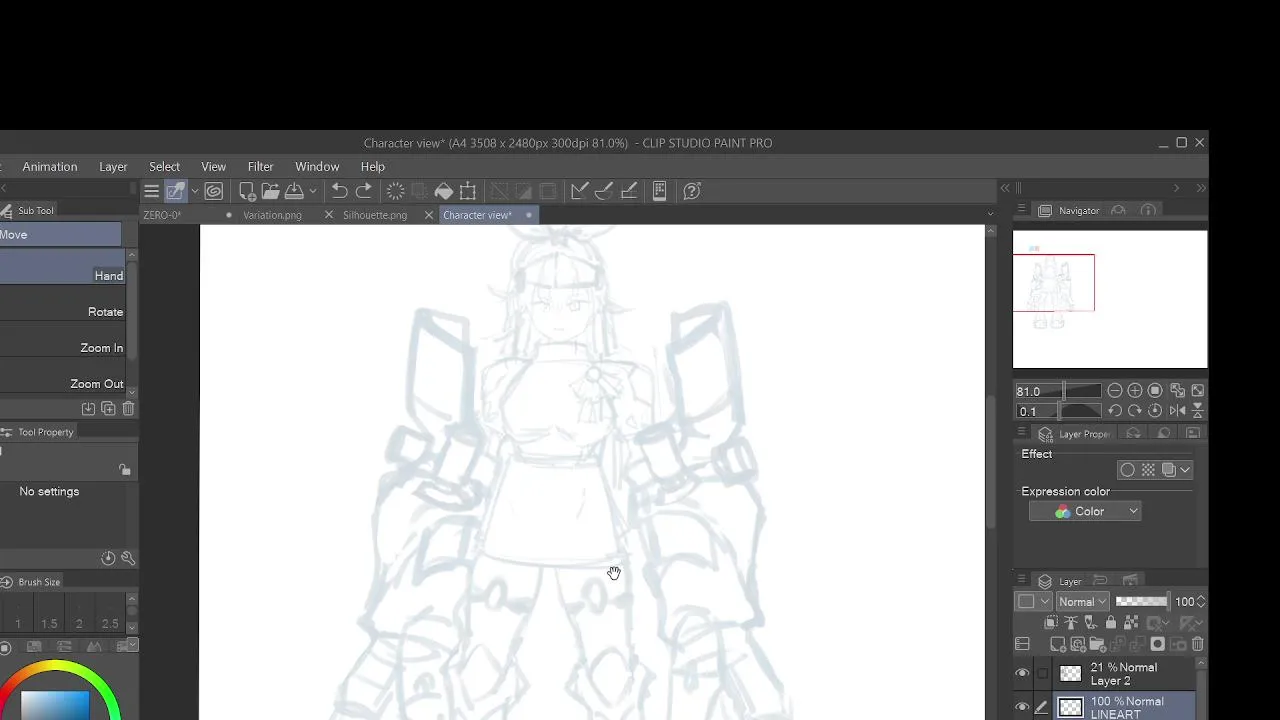Expand the Effect options arrow
This screenshot has width=1280, height=720.
tap(1185, 470)
